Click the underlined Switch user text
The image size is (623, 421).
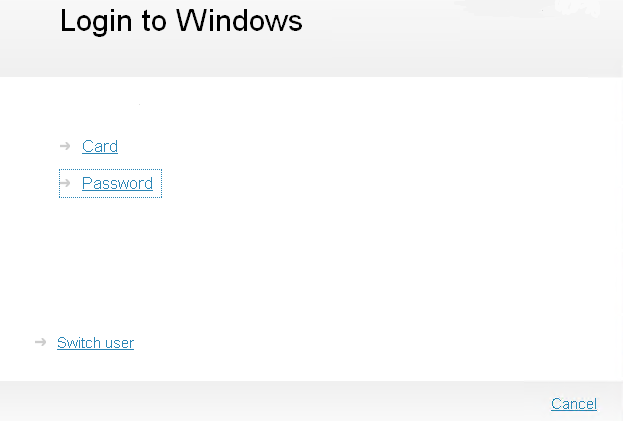95,343
